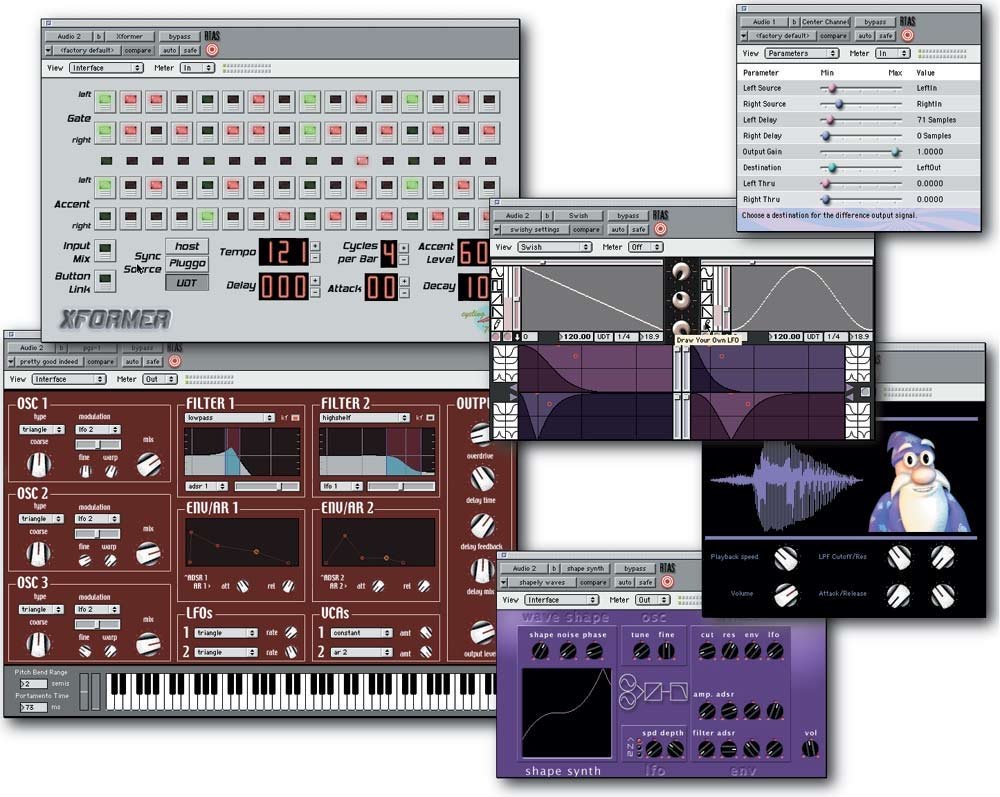
Task: Select UDT as Sync Source in Xformer
Action: tap(186, 282)
